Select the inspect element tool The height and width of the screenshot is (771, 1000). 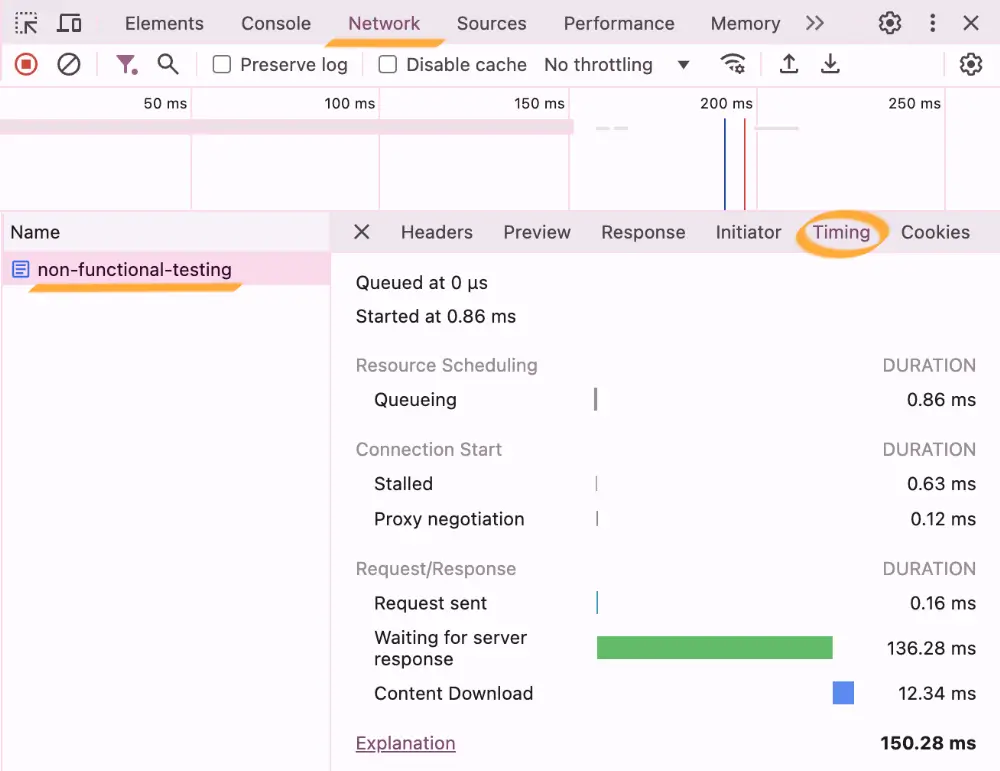(26, 22)
